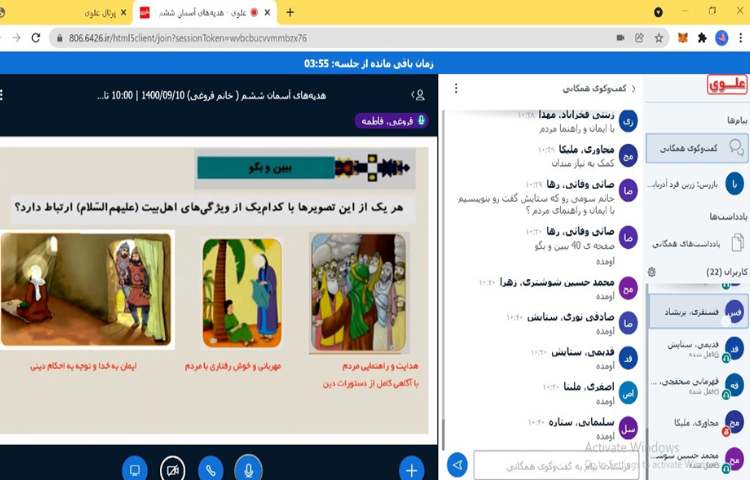Select user فستقری، پرشاد
This screenshot has width=750, height=480.
(x=698, y=312)
